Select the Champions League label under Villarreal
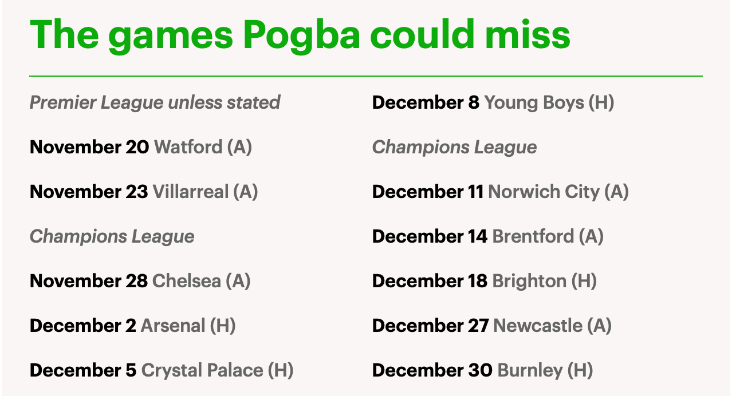 pyautogui.click(x=112, y=237)
